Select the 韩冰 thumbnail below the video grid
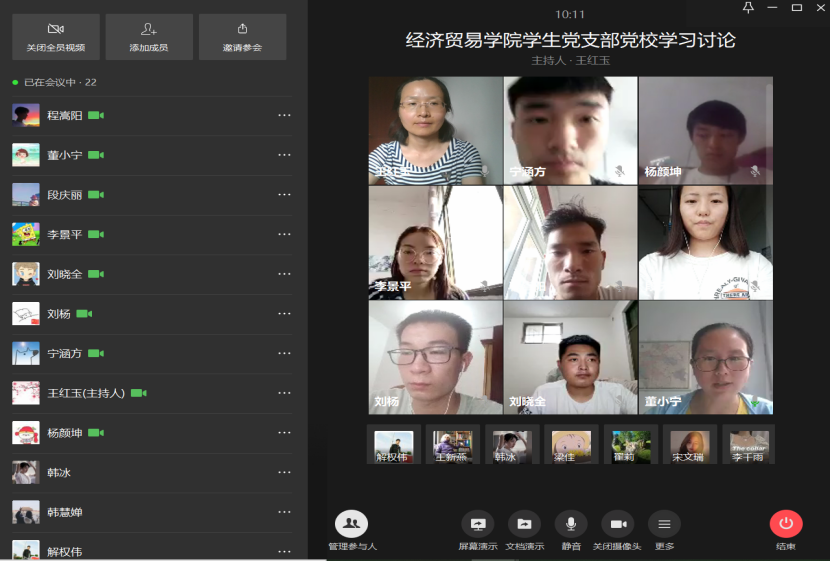 tap(512, 447)
